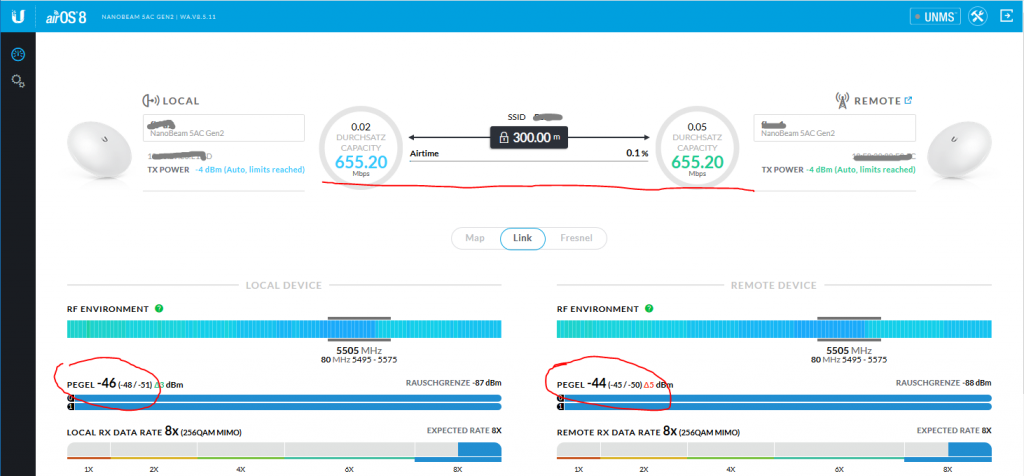Click the LOCAL RX DATA RATE 8X label
1024x476 pixels.
click(156, 432)
